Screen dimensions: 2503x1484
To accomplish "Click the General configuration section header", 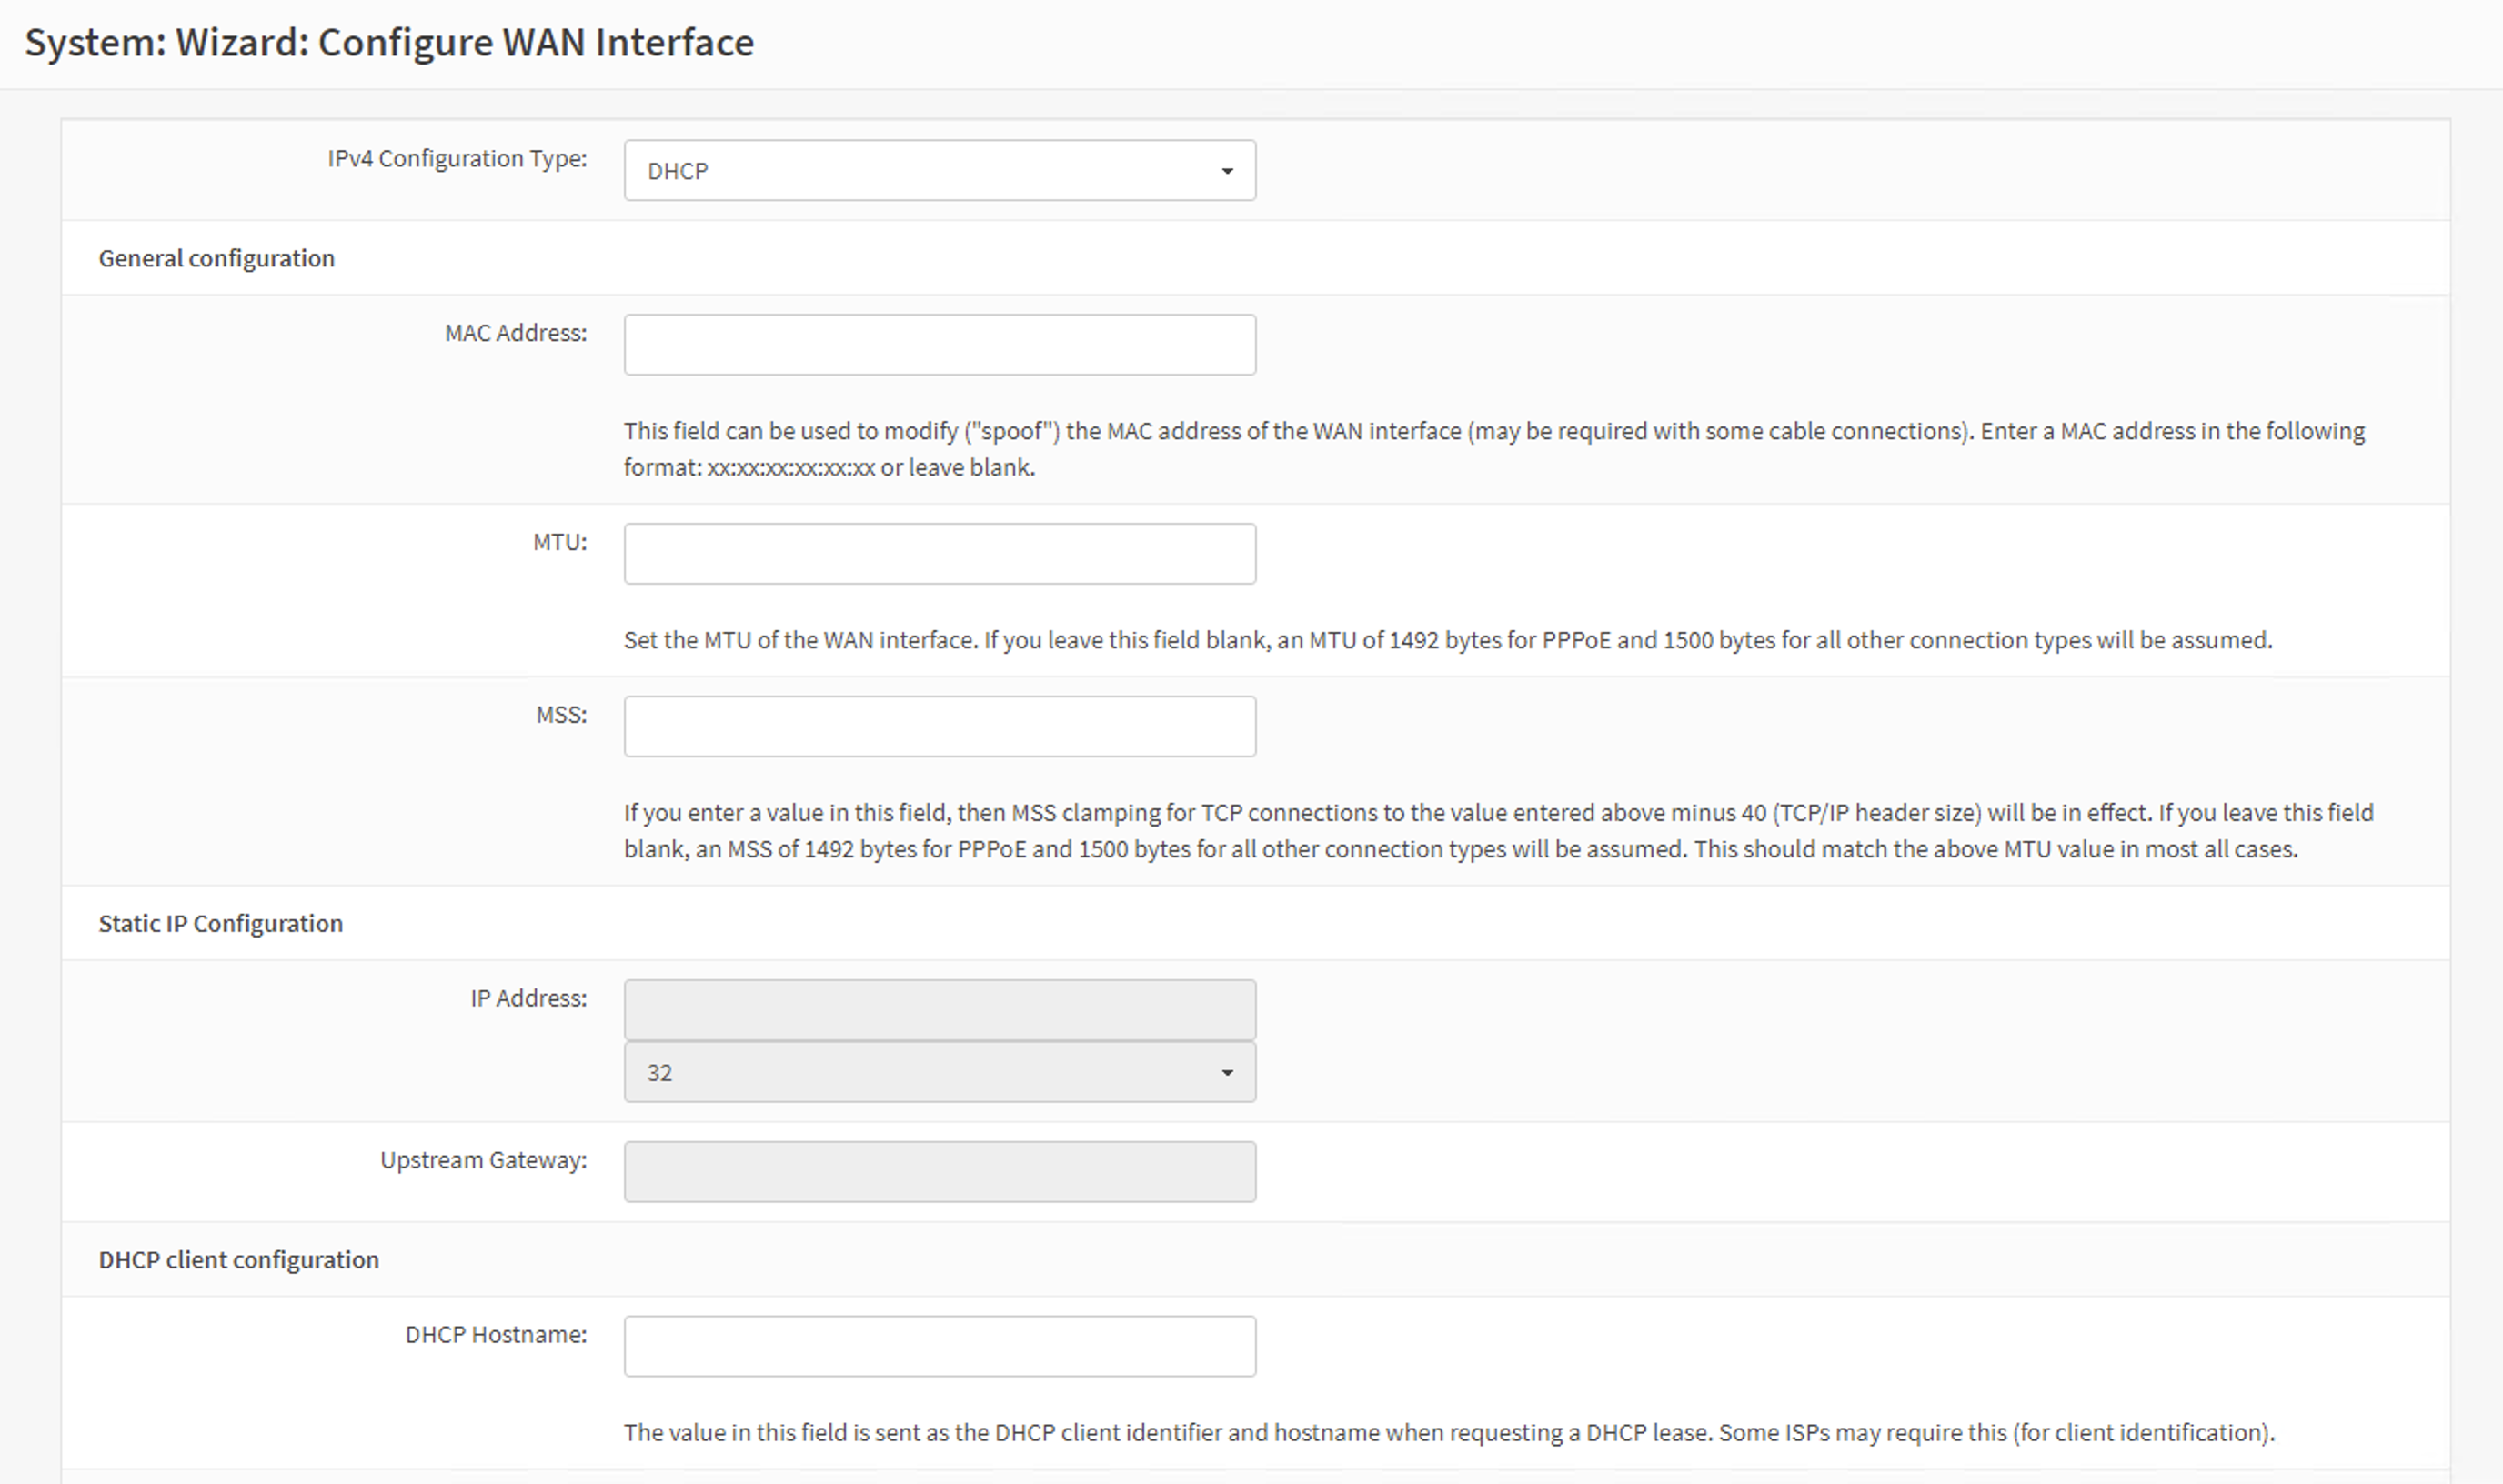I will pos(216,258).
